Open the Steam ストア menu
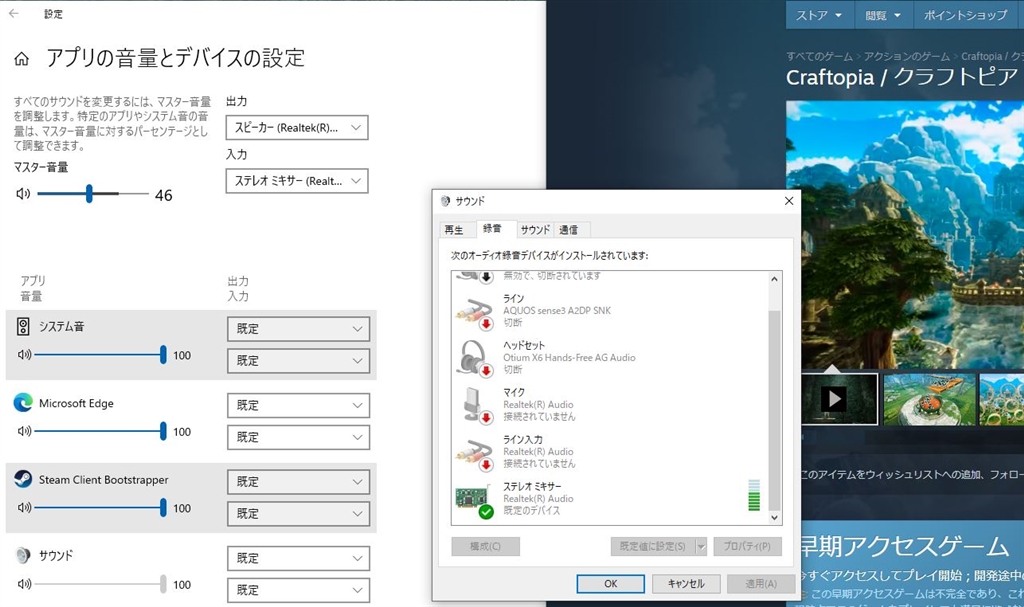 tap(819, 15)
